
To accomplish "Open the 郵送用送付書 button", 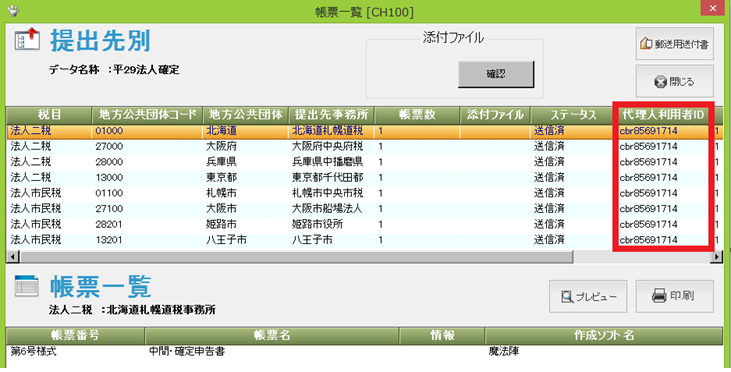I will [675, 44].
